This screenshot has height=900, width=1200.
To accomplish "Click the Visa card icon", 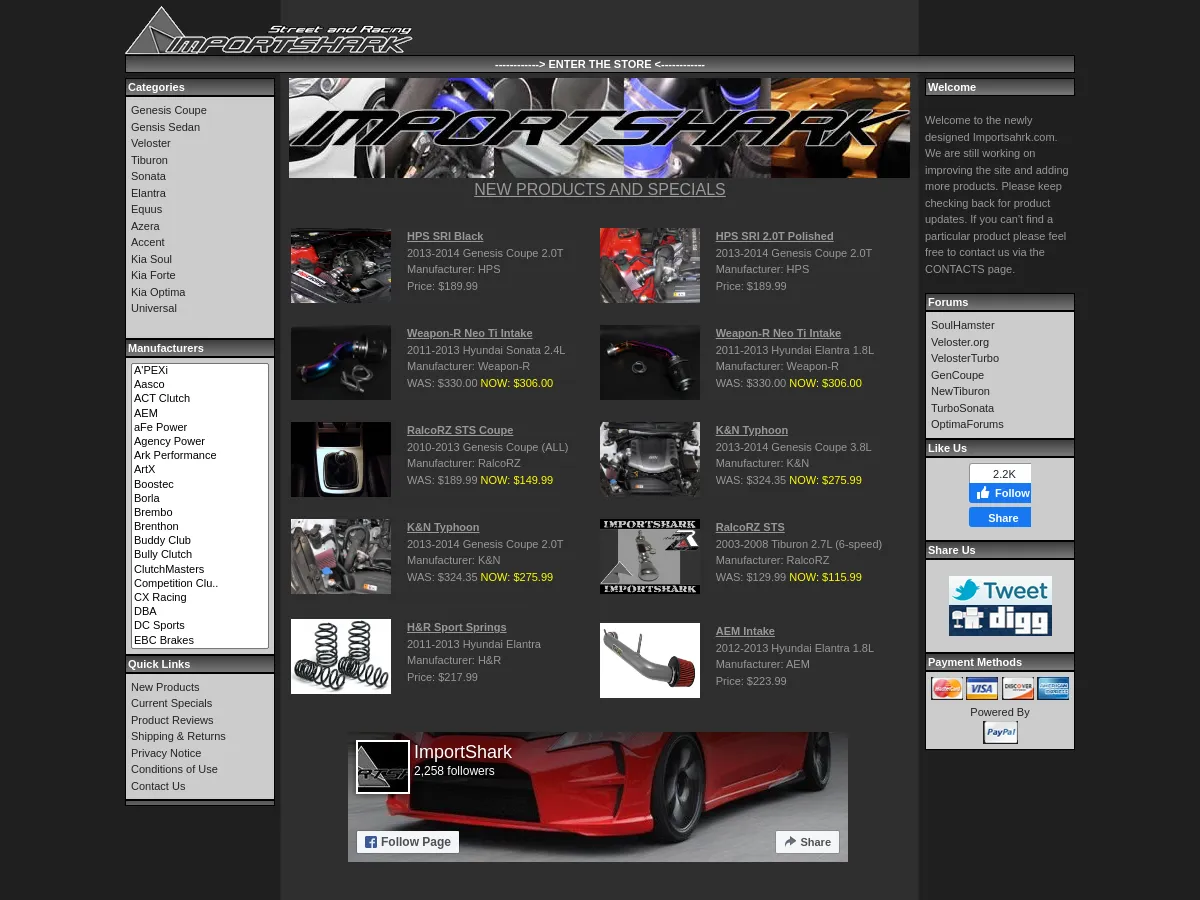I will [982, 688].
